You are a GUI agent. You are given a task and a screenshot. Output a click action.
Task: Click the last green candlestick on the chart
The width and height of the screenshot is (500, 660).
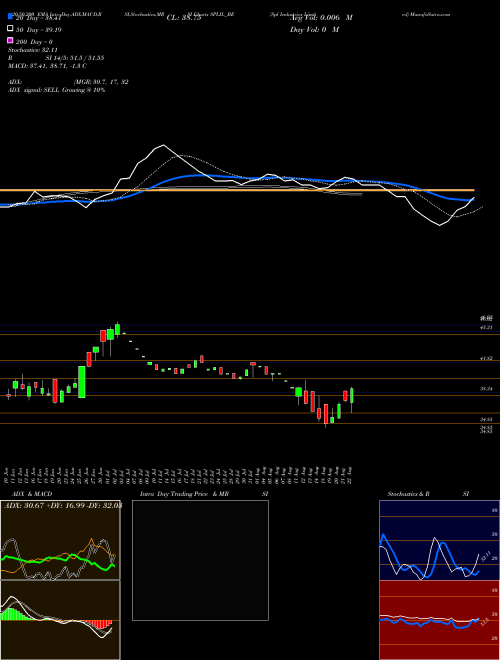click(351, 396)
